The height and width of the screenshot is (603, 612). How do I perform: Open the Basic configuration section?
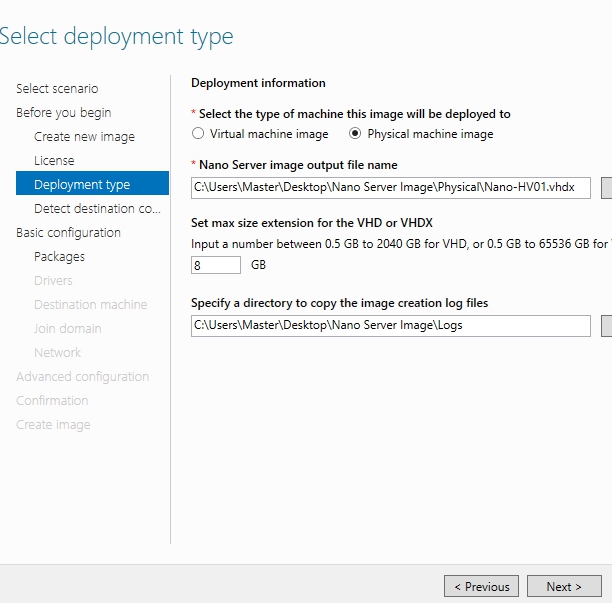click(x=68, y=233)
